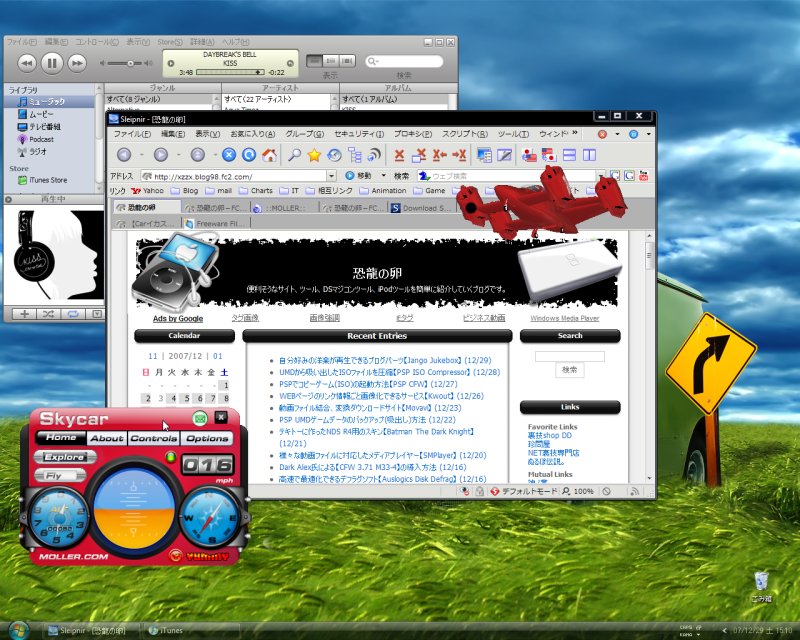Open Skycar Controls tab

pyautogui.click(x=153, y=438)
